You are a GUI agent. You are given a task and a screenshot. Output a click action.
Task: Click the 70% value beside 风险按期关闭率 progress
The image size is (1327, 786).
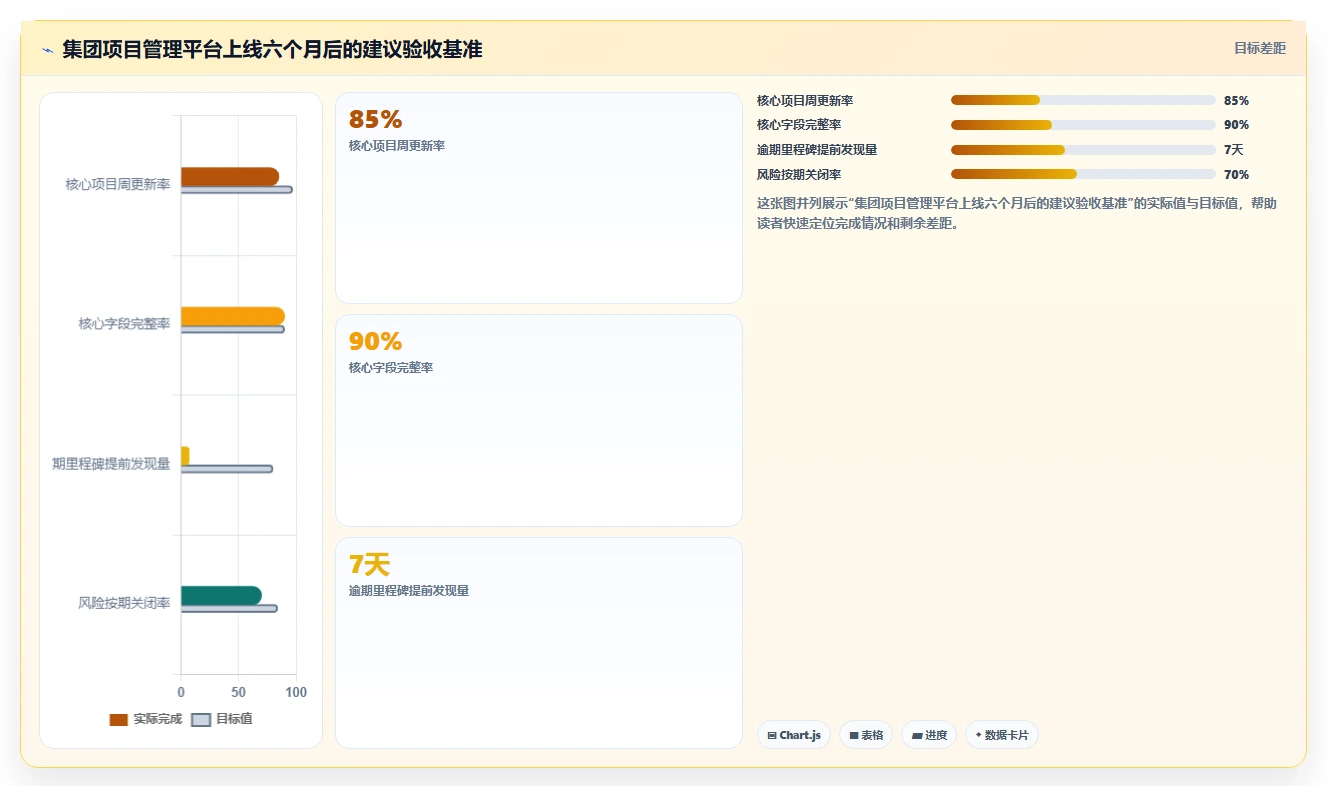(1236, 175)
